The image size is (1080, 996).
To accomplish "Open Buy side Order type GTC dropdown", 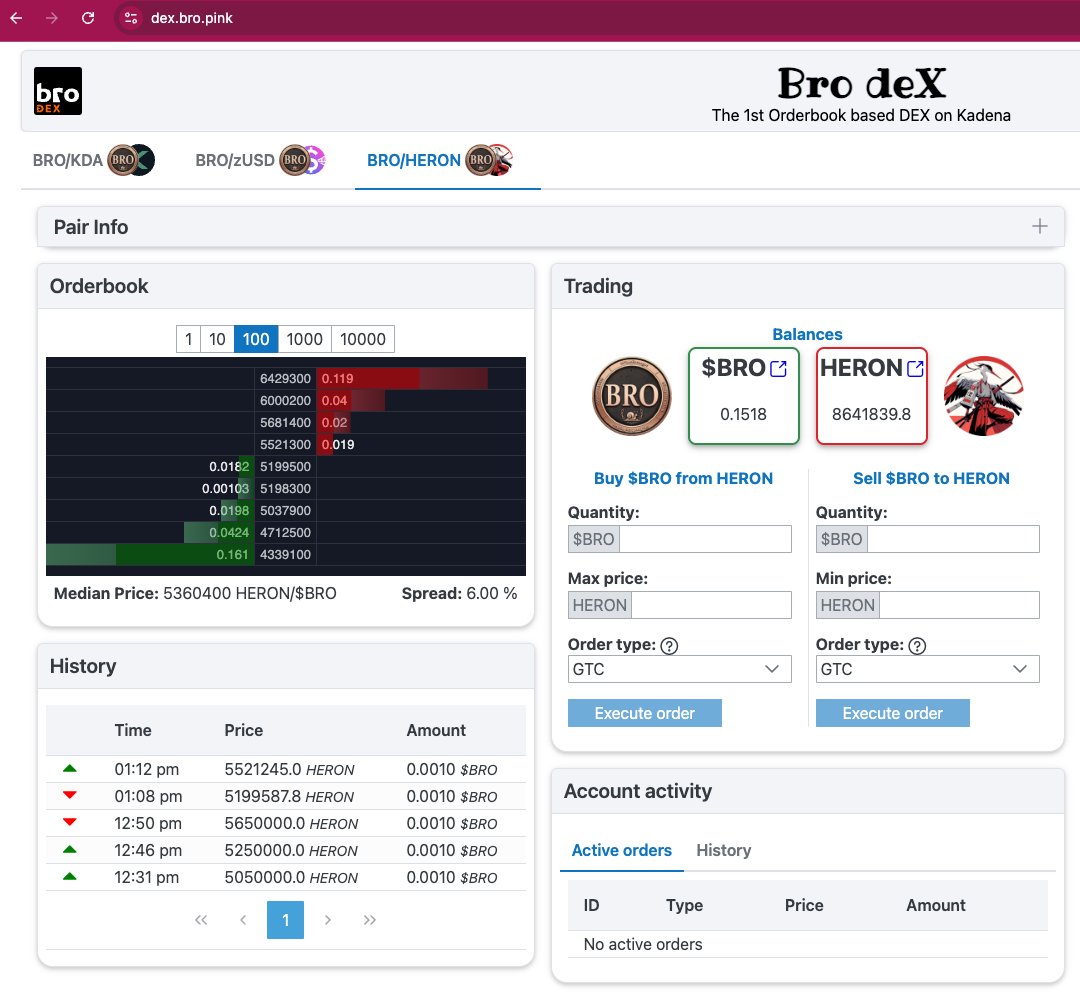I will click(x=679, y=669).
